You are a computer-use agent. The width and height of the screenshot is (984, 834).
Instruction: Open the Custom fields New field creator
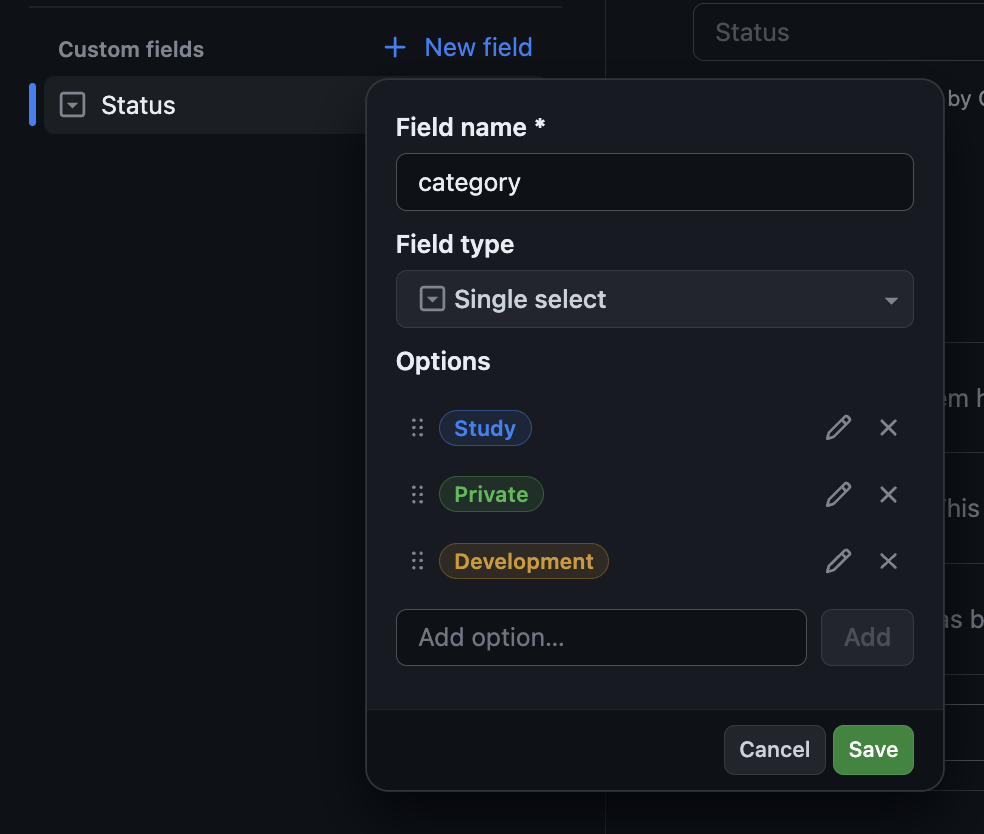(458, 47)
